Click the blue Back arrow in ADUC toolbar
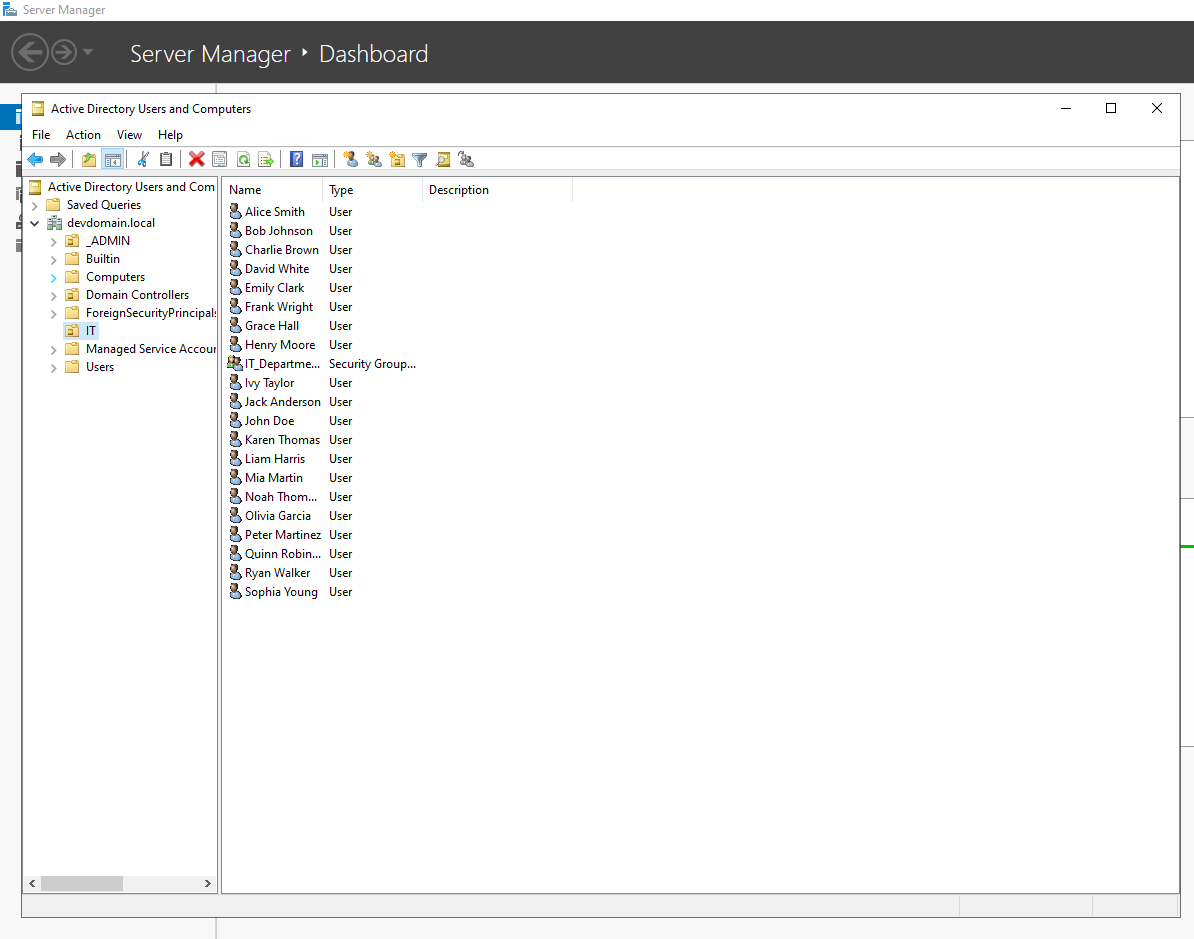Viewport: 1194px width, 939px height. (x=35, y=159)
